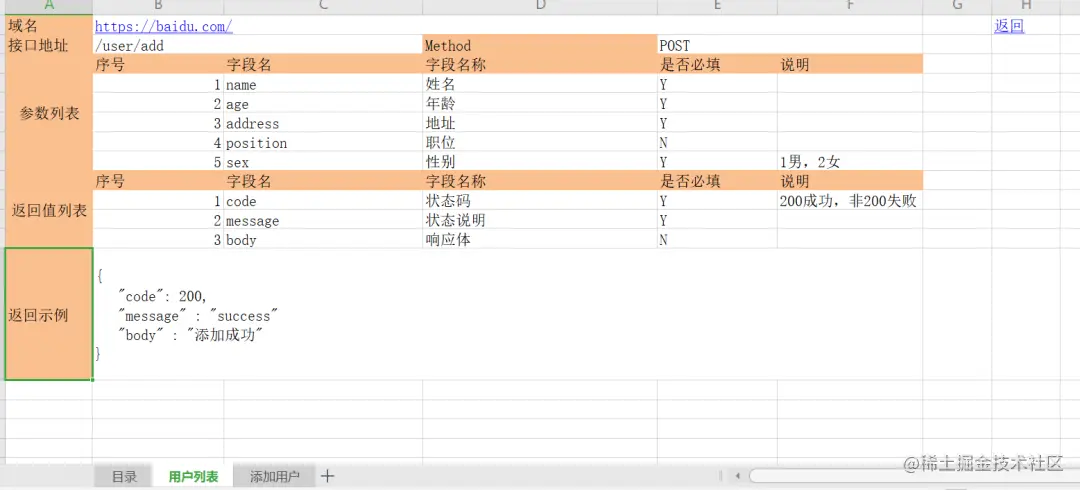1080x490 pixels.
Task: Click the Y cell in the message row
Action: click(718, 220)
